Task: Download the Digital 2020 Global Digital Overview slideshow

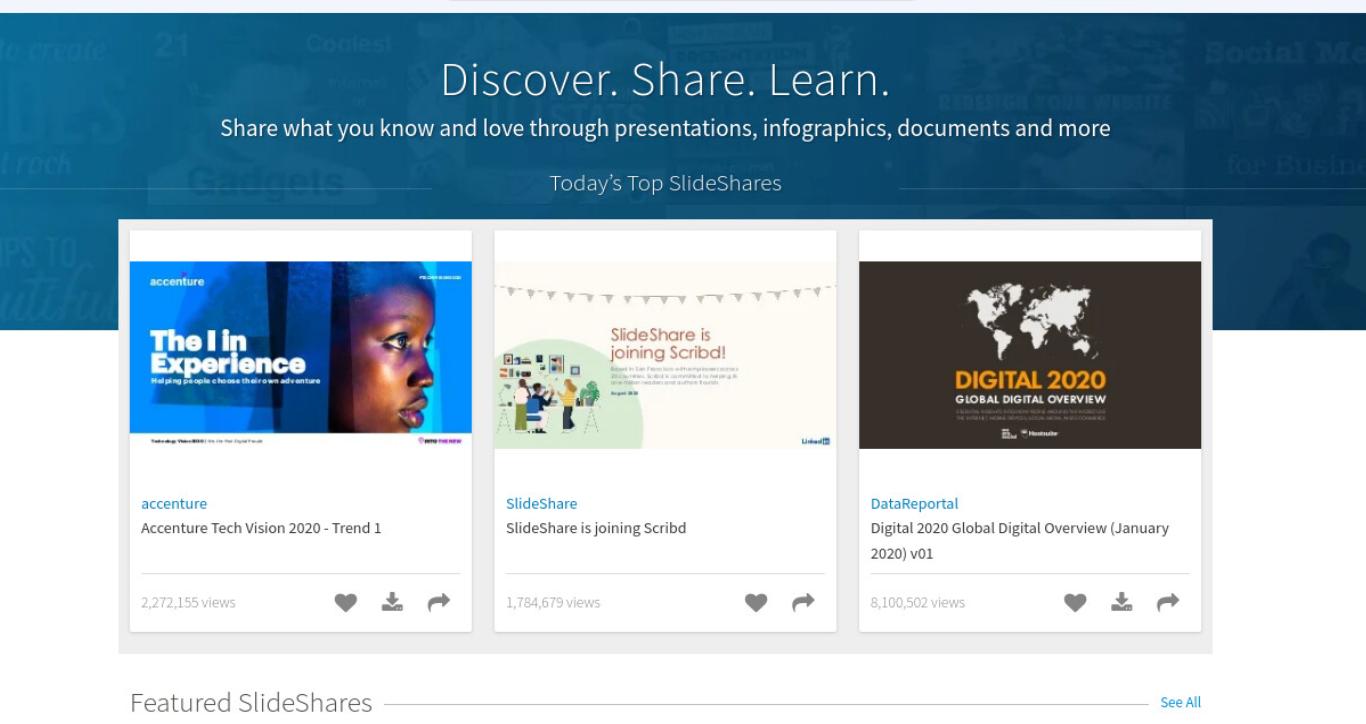Action: tap(1122, 602)
